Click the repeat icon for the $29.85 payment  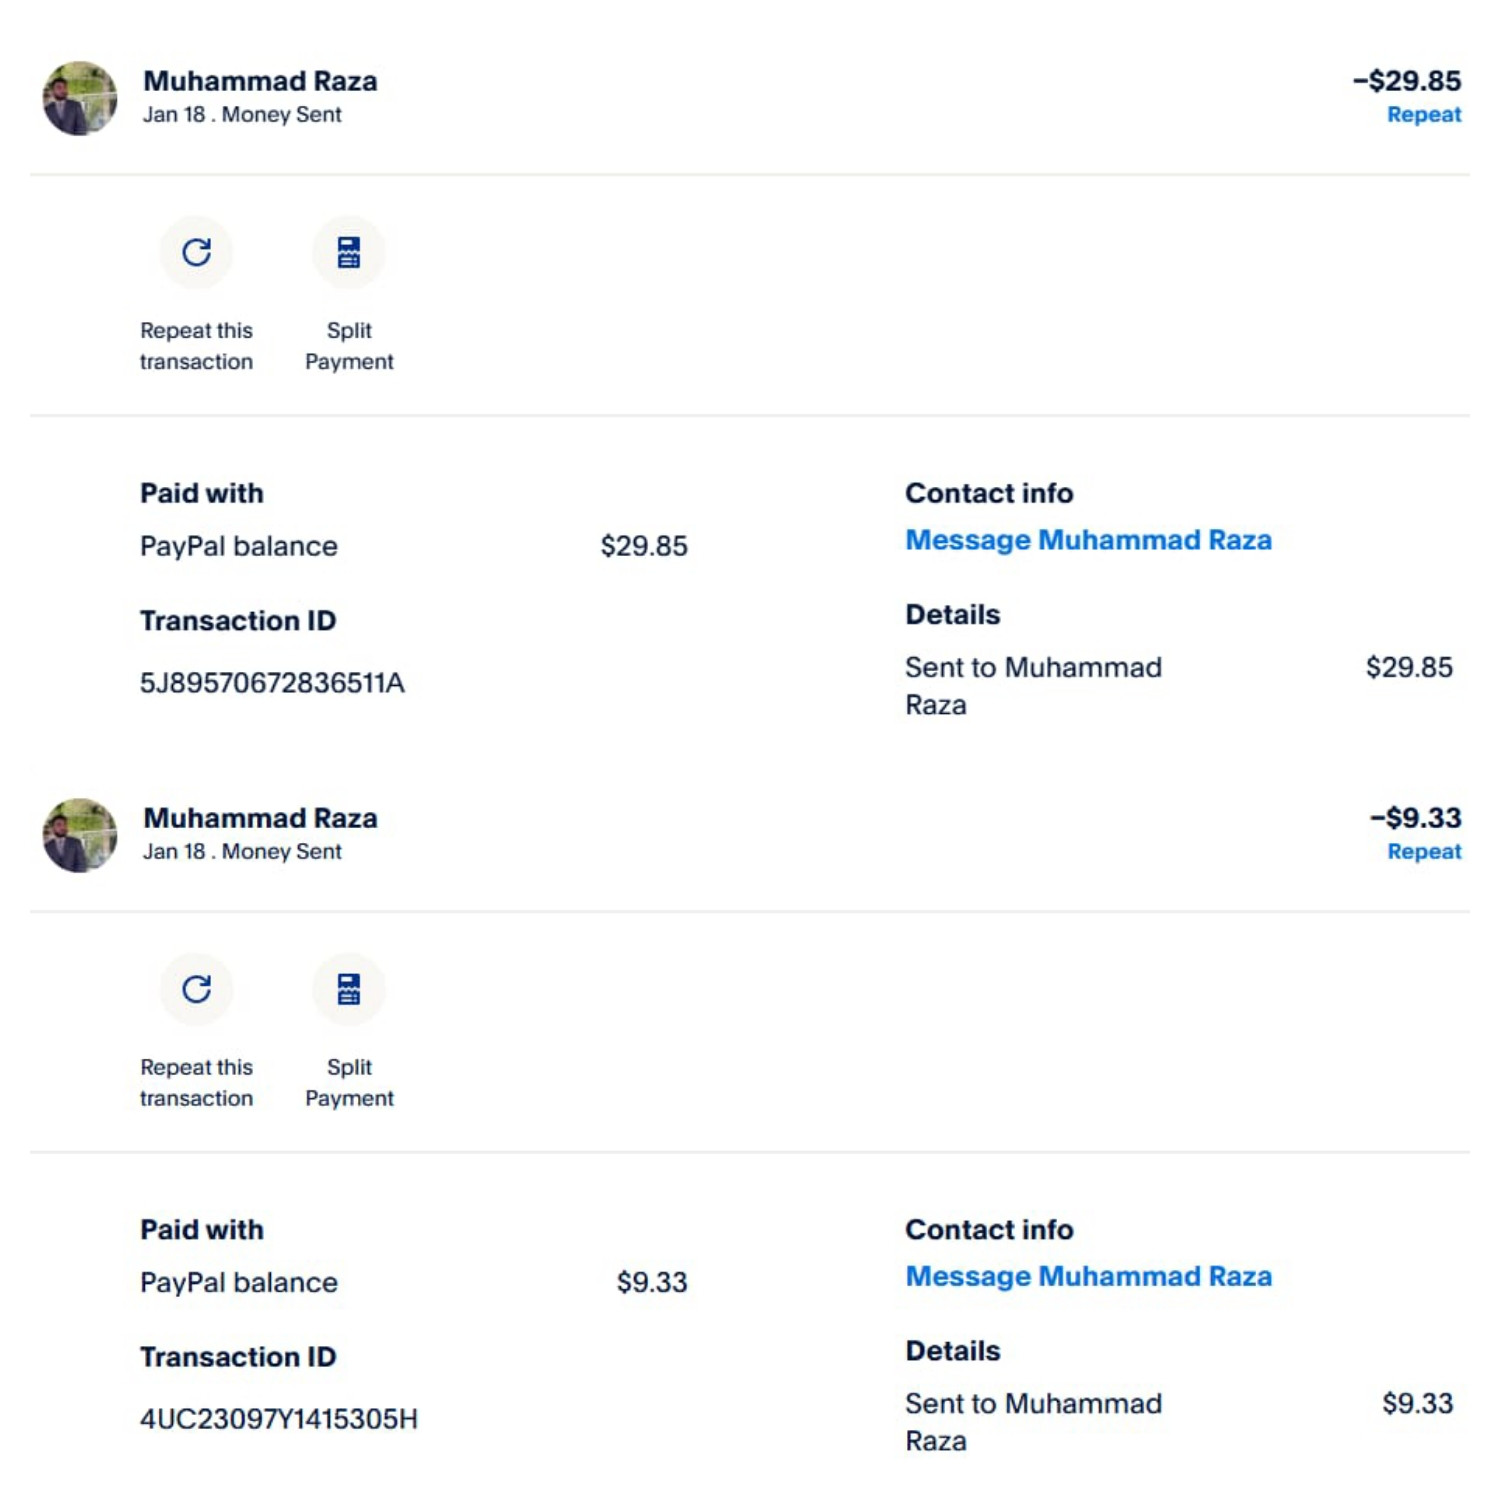(197, 252)
